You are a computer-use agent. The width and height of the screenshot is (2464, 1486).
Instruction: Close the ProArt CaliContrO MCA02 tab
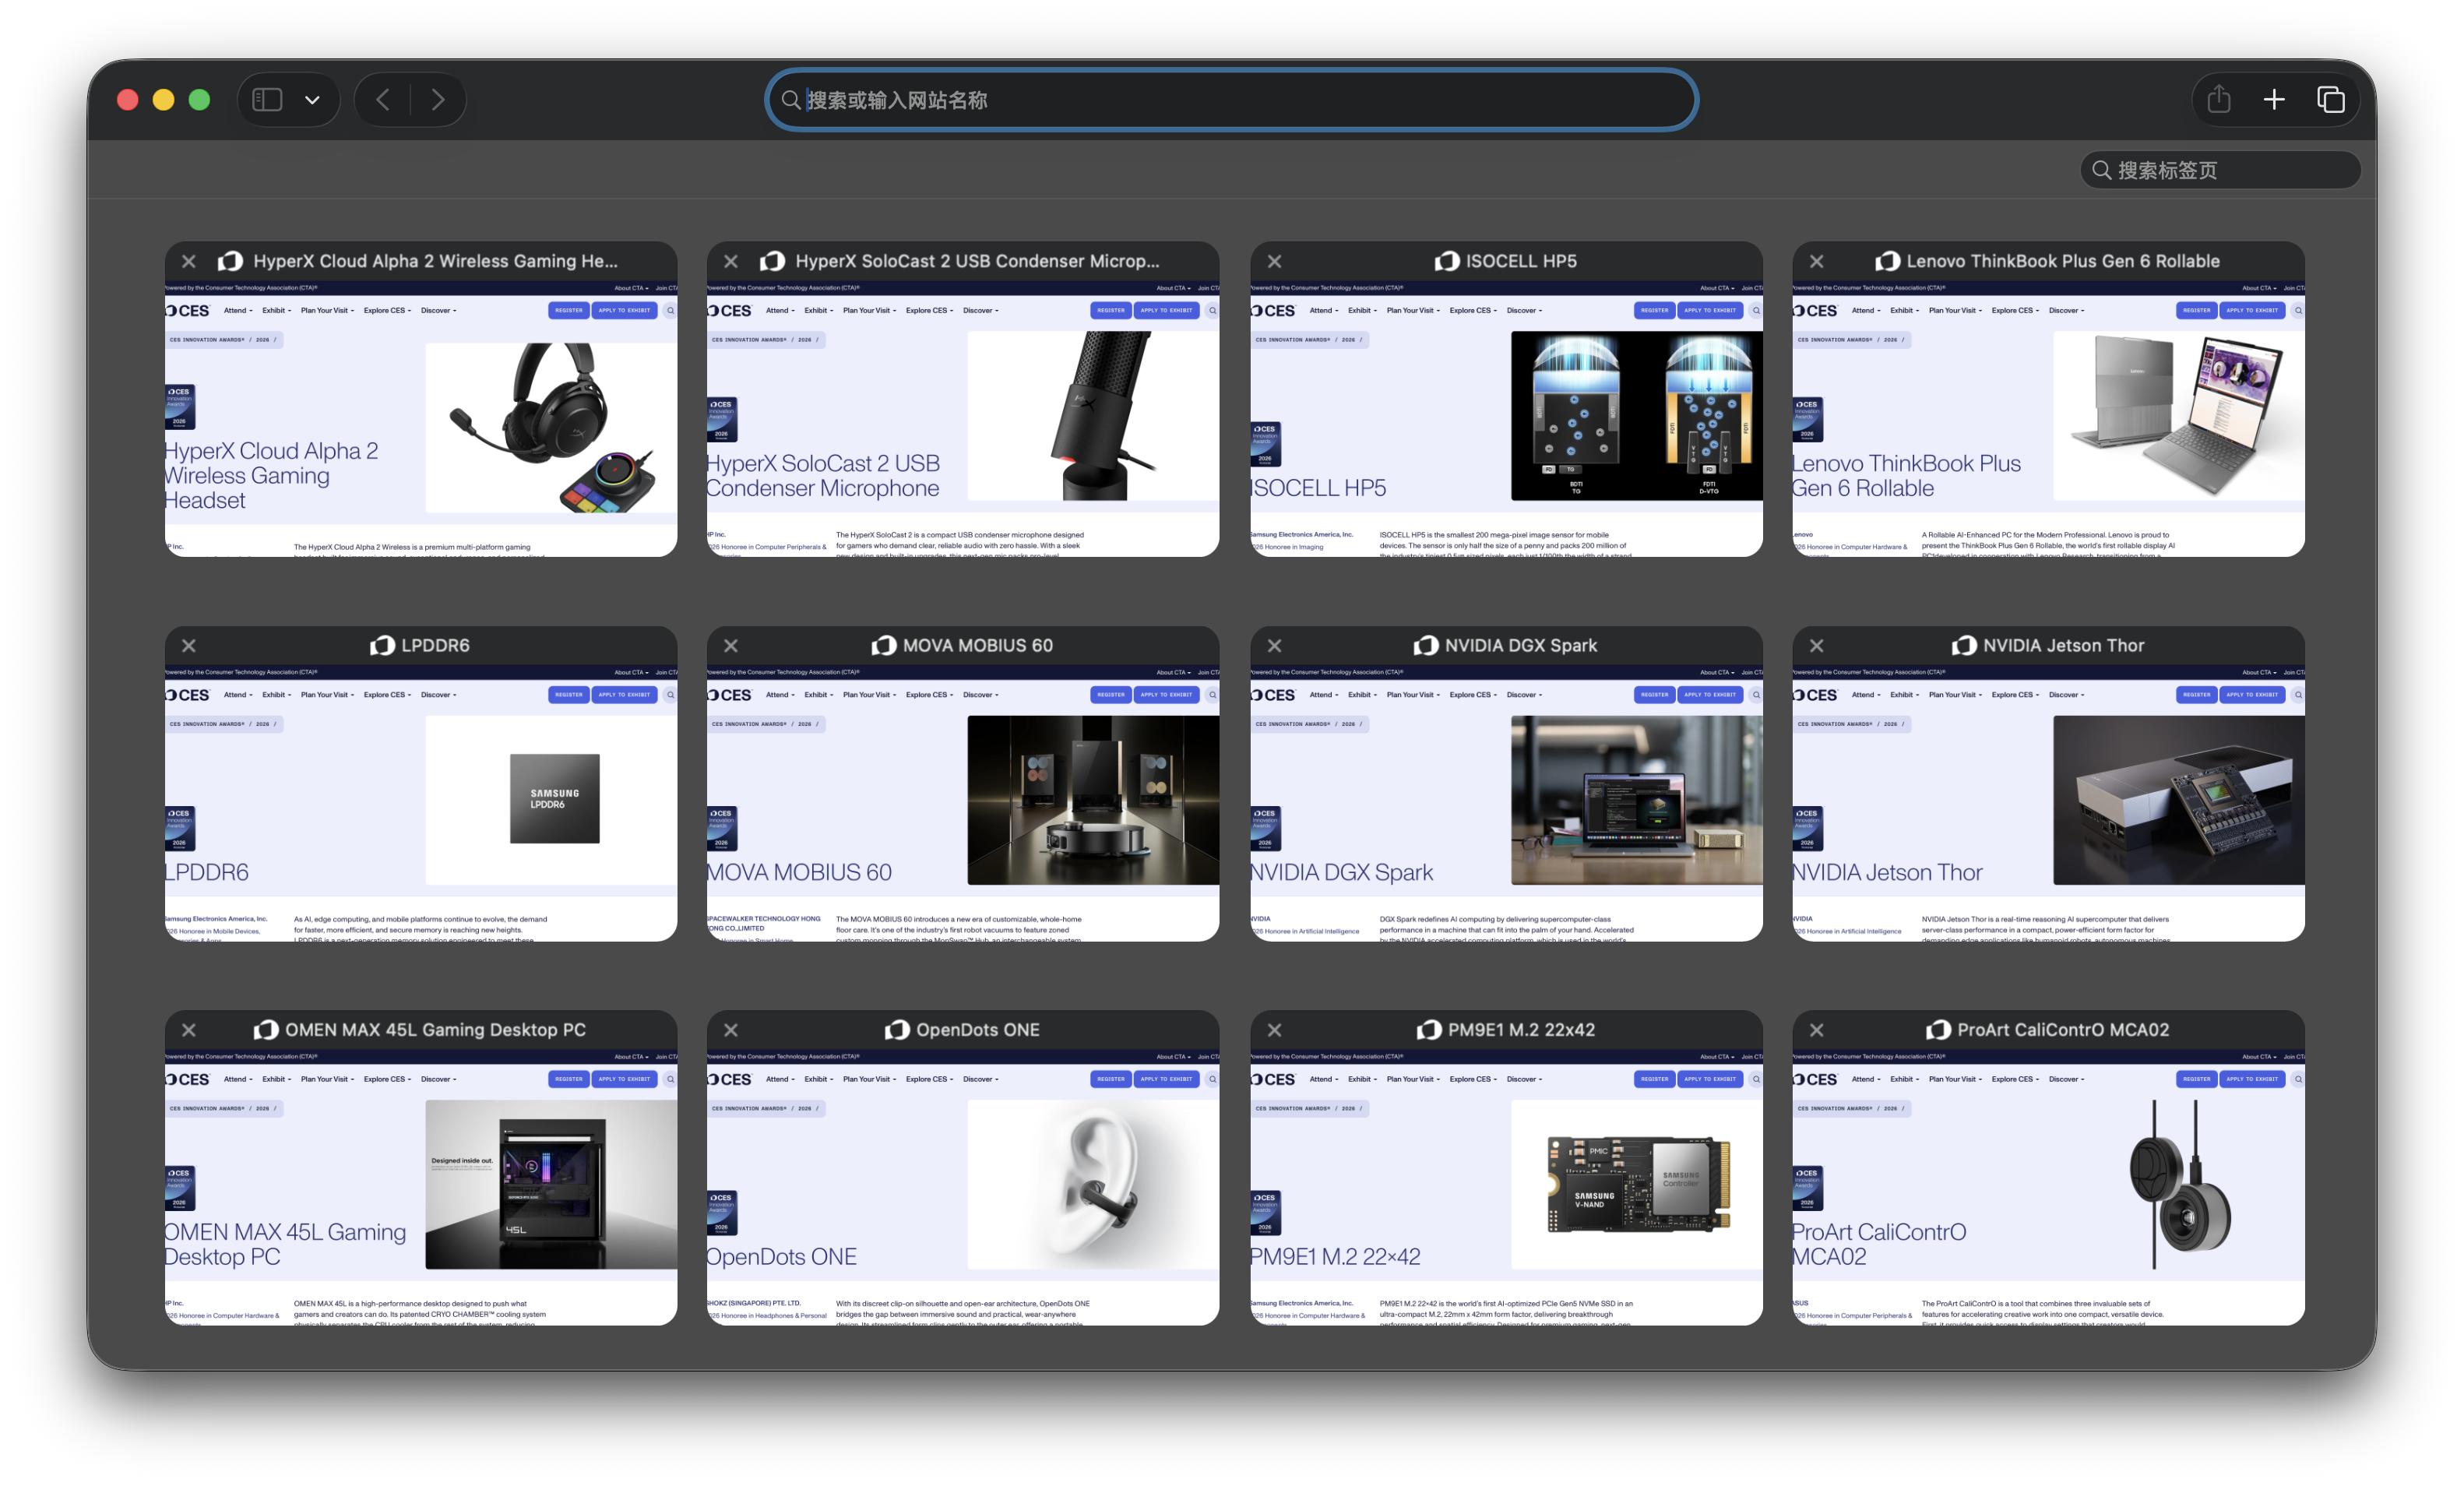pos(1816,1030)
